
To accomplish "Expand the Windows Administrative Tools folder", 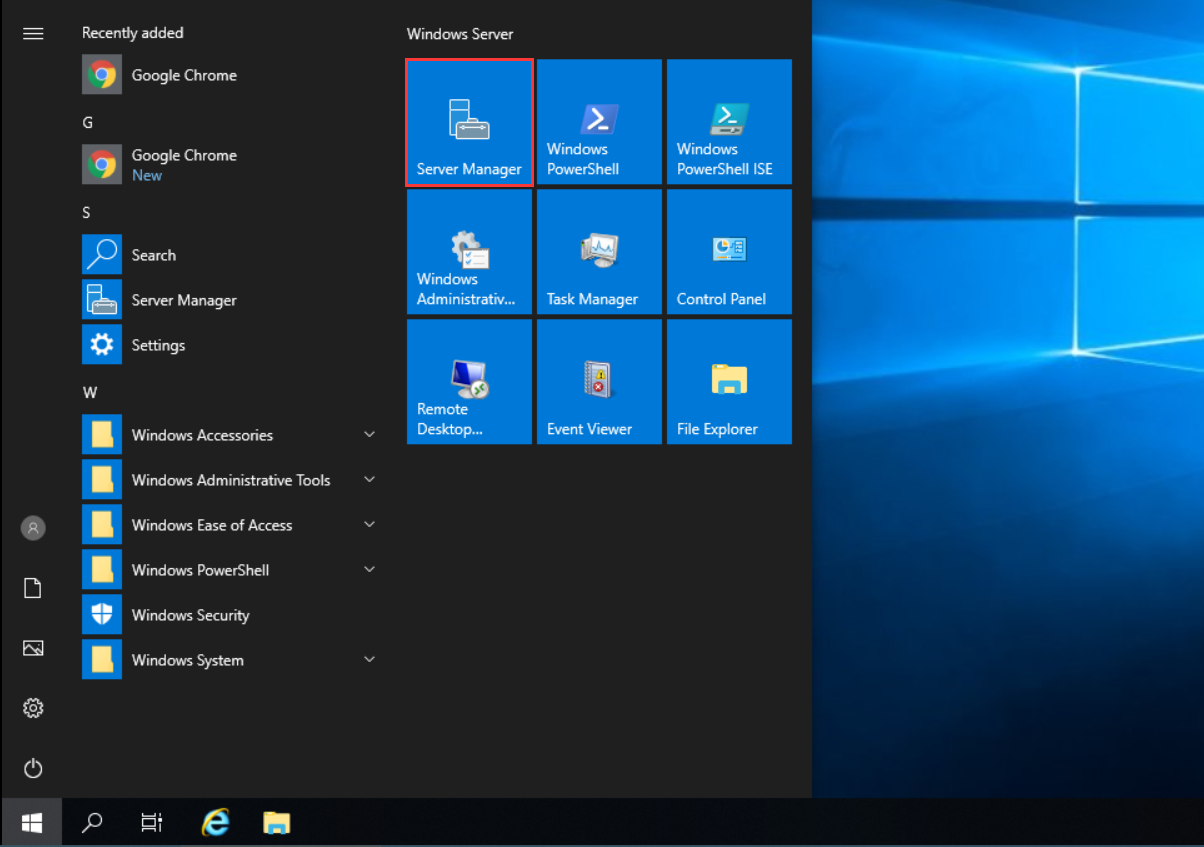I will 230,480.
